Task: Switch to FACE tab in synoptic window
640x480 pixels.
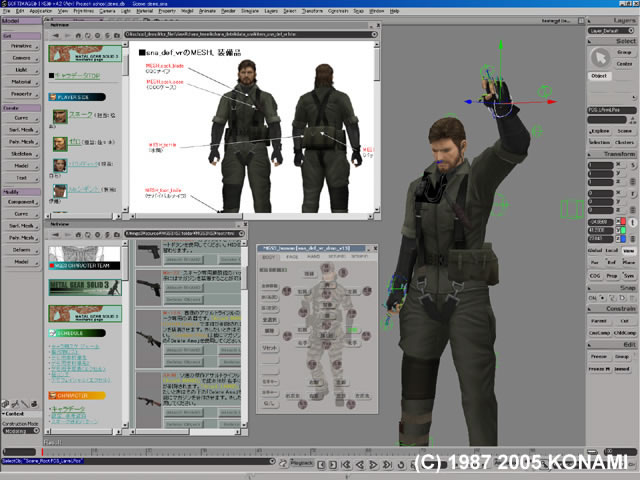Action: tap(292, 257)
